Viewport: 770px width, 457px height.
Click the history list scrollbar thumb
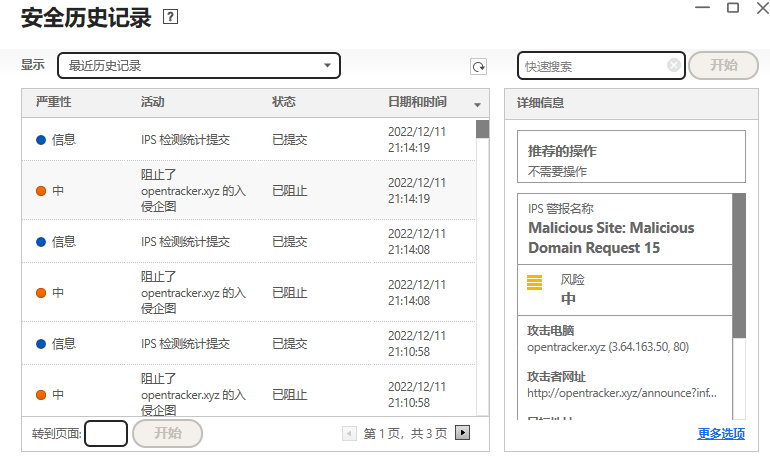click(482, 129)
